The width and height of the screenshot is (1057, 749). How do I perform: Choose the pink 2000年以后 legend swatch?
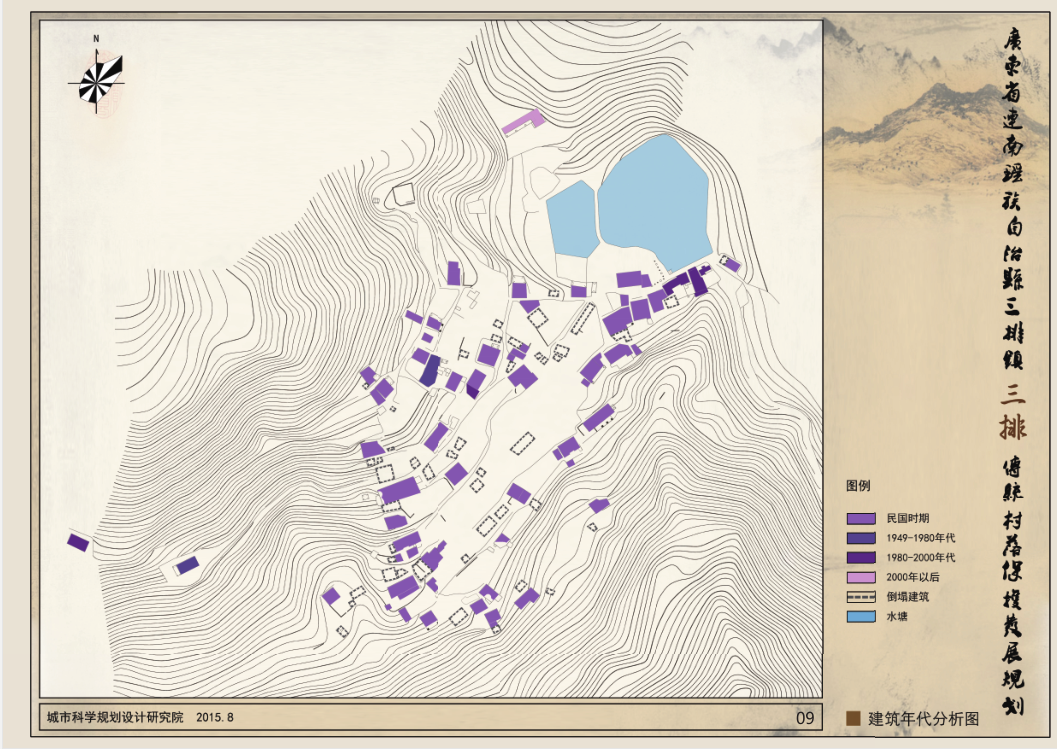[861, 577]
